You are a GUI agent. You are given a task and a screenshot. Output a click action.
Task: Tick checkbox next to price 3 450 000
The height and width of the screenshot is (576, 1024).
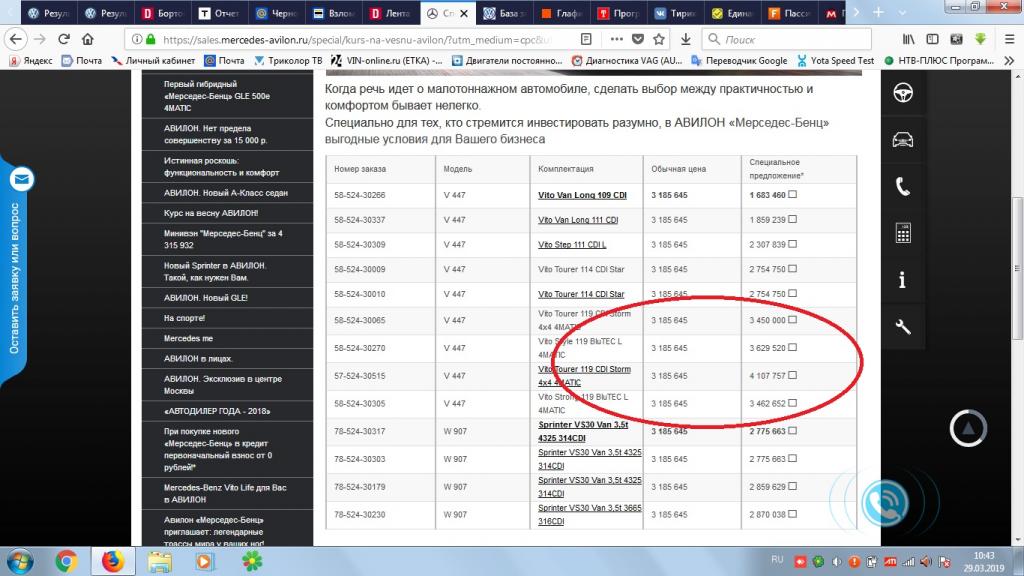(792, 319)
